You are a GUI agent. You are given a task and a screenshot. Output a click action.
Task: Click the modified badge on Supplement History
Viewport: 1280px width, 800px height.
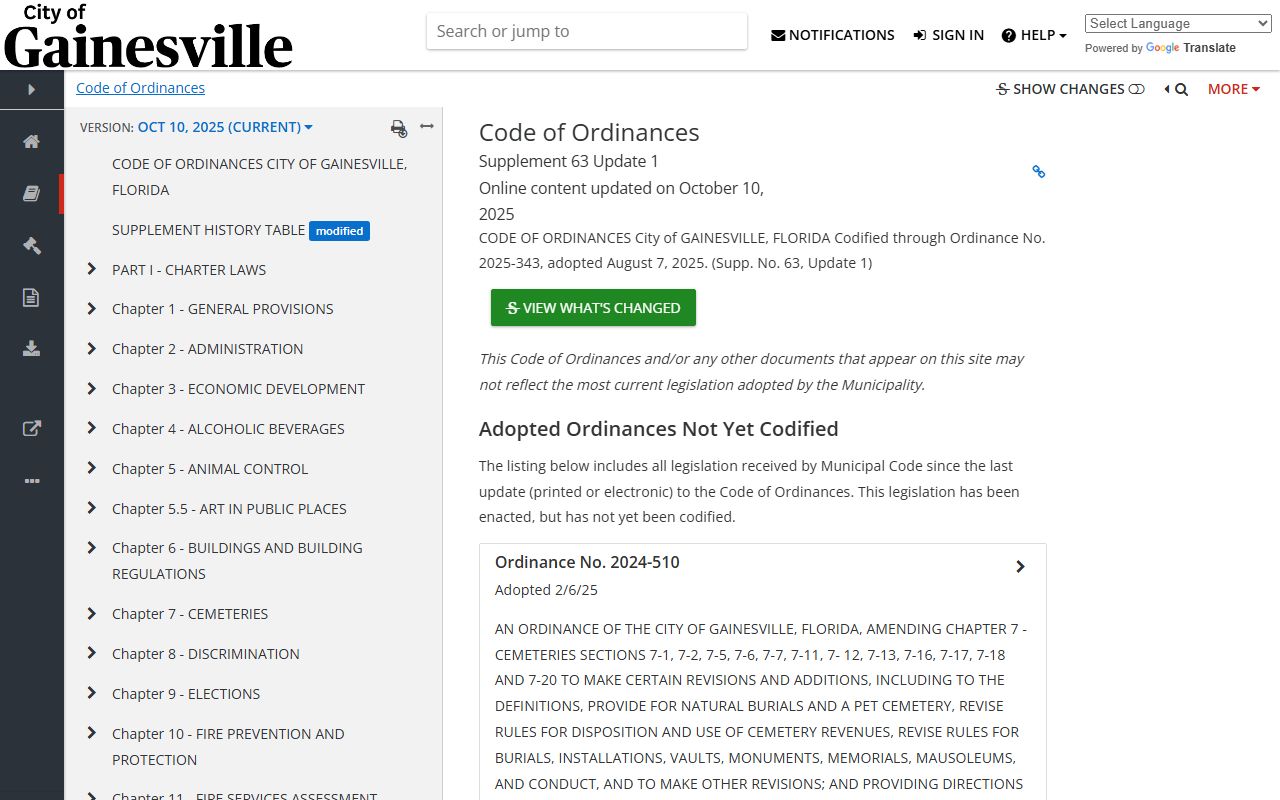[x=339, y=231]
